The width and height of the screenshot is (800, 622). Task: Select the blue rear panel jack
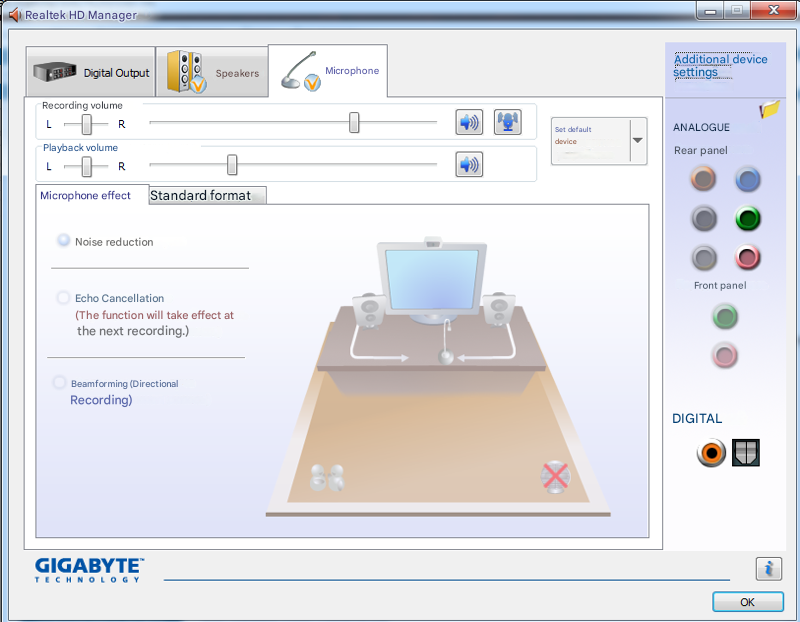click(748, 180)
